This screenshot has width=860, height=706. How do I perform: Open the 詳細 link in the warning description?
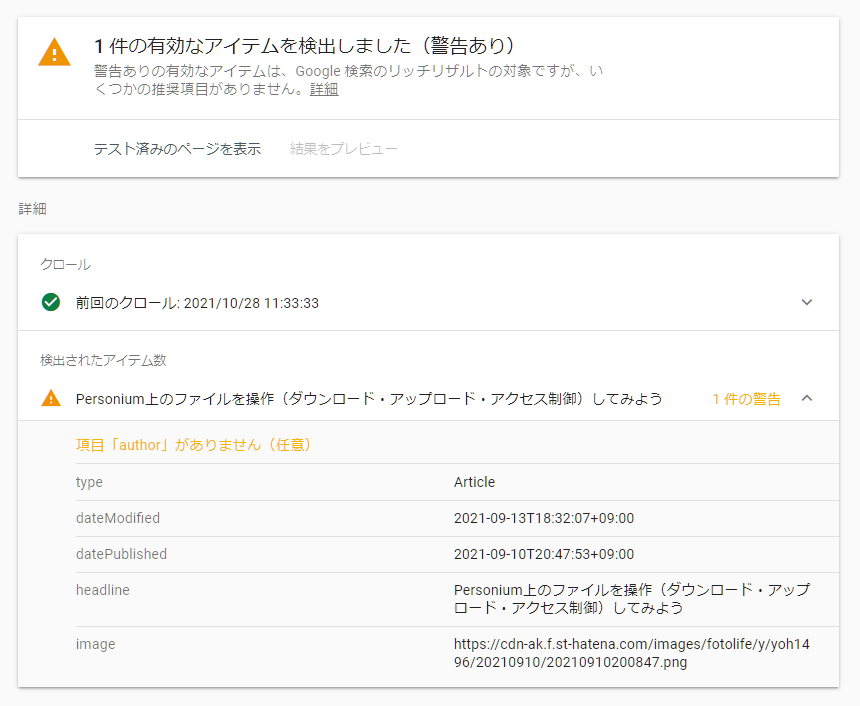click(324, 89)
